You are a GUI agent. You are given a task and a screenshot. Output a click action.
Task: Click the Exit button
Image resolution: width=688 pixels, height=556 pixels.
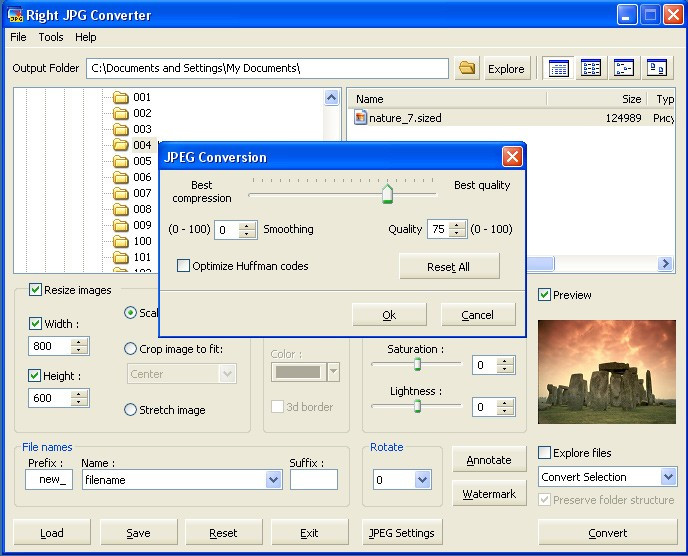tap(309, 533)
